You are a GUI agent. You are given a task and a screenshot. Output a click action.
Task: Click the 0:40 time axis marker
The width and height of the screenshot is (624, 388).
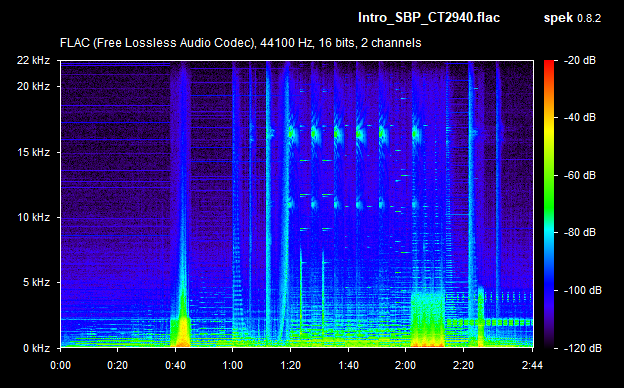click(176, 365)
